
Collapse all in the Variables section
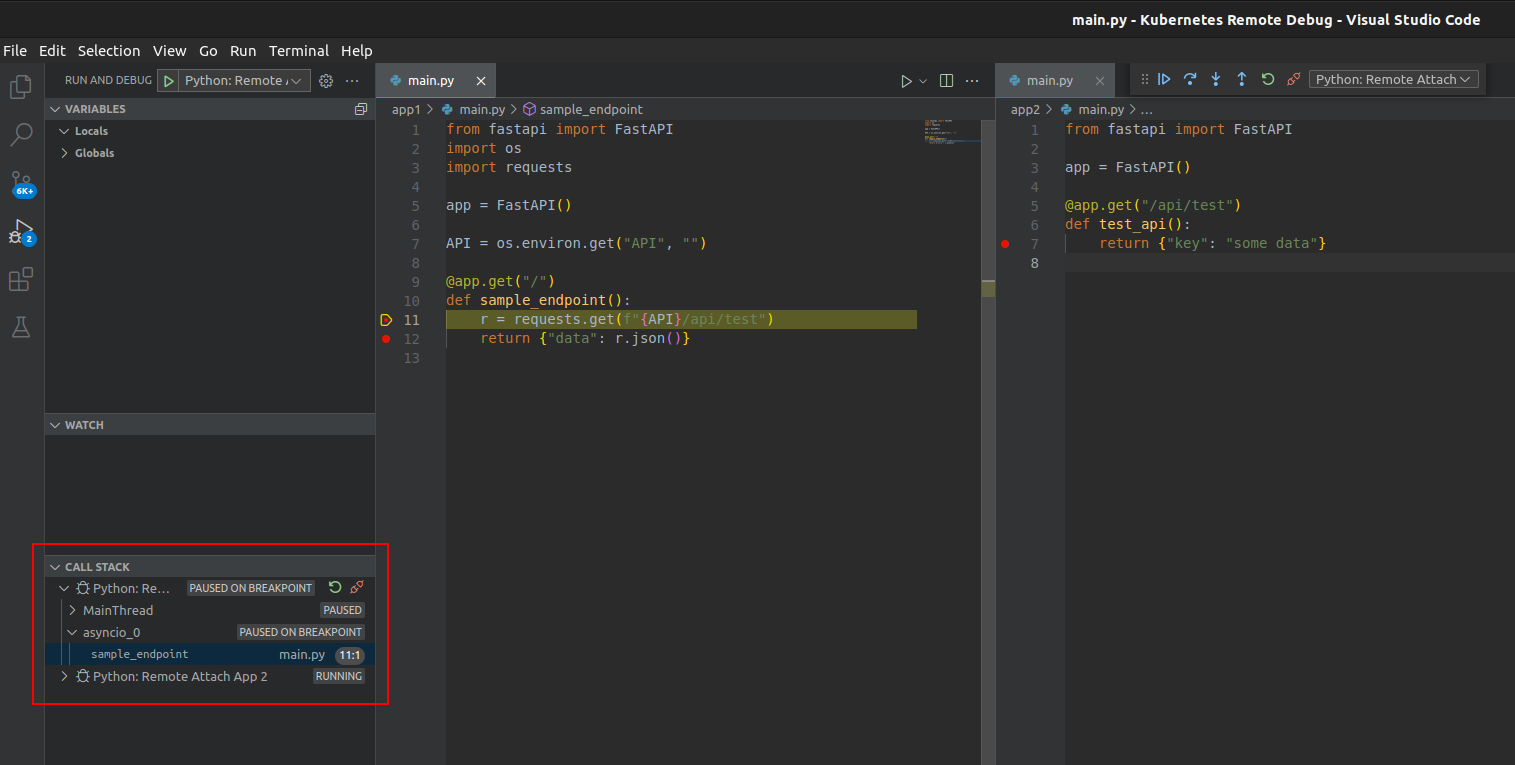coord(361,109)
